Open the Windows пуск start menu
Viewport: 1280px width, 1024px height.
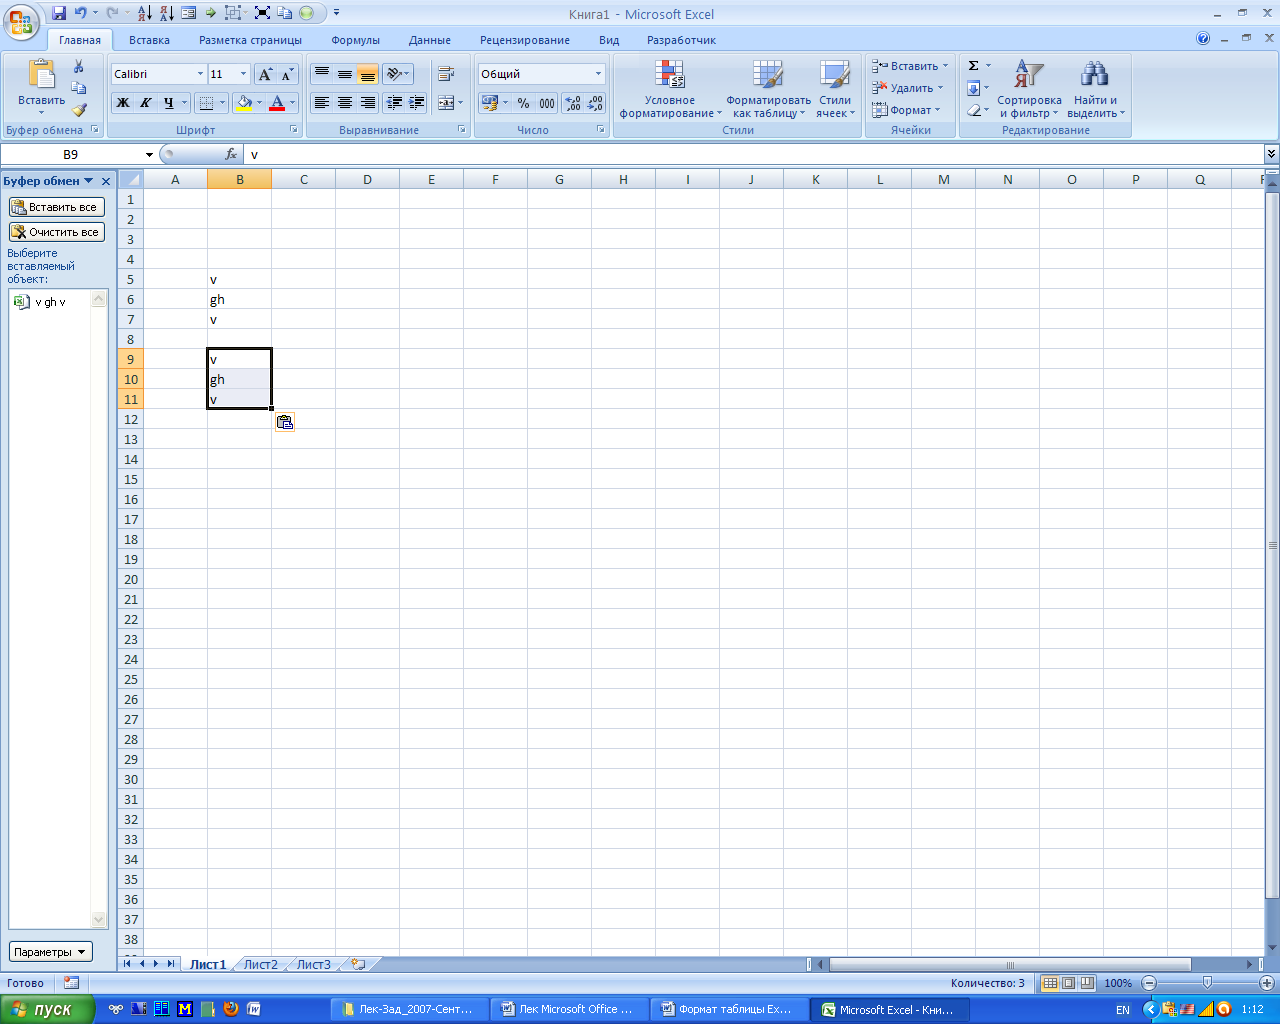coord(47,1009)
